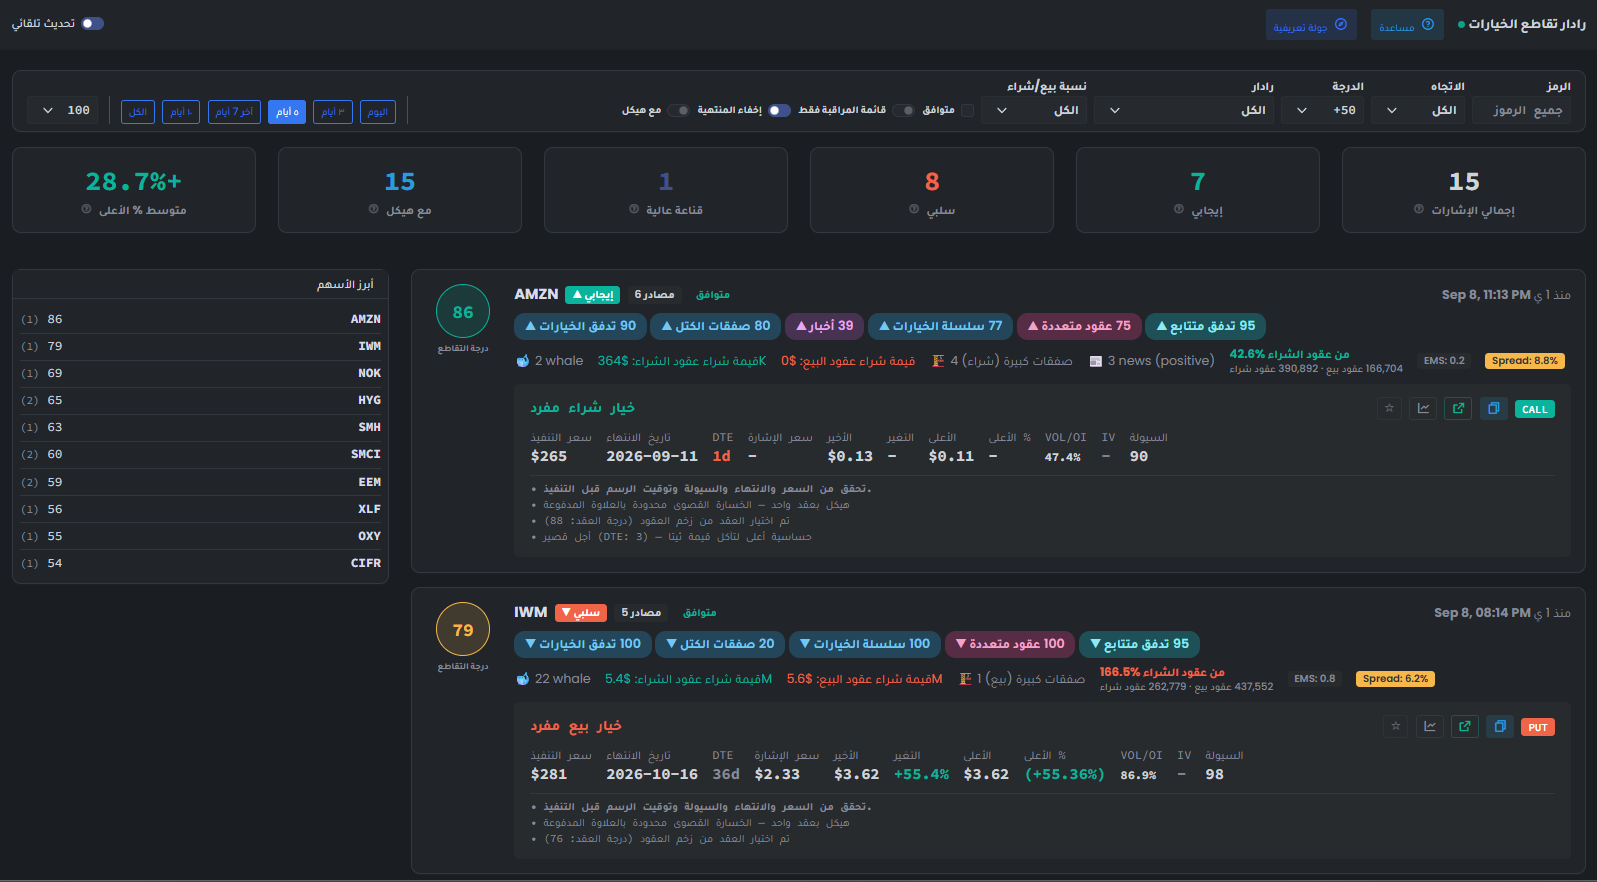Open the نسبة بيع/شراء ratio dropdown
The image size is (1597, 882).
point(1033,110)
